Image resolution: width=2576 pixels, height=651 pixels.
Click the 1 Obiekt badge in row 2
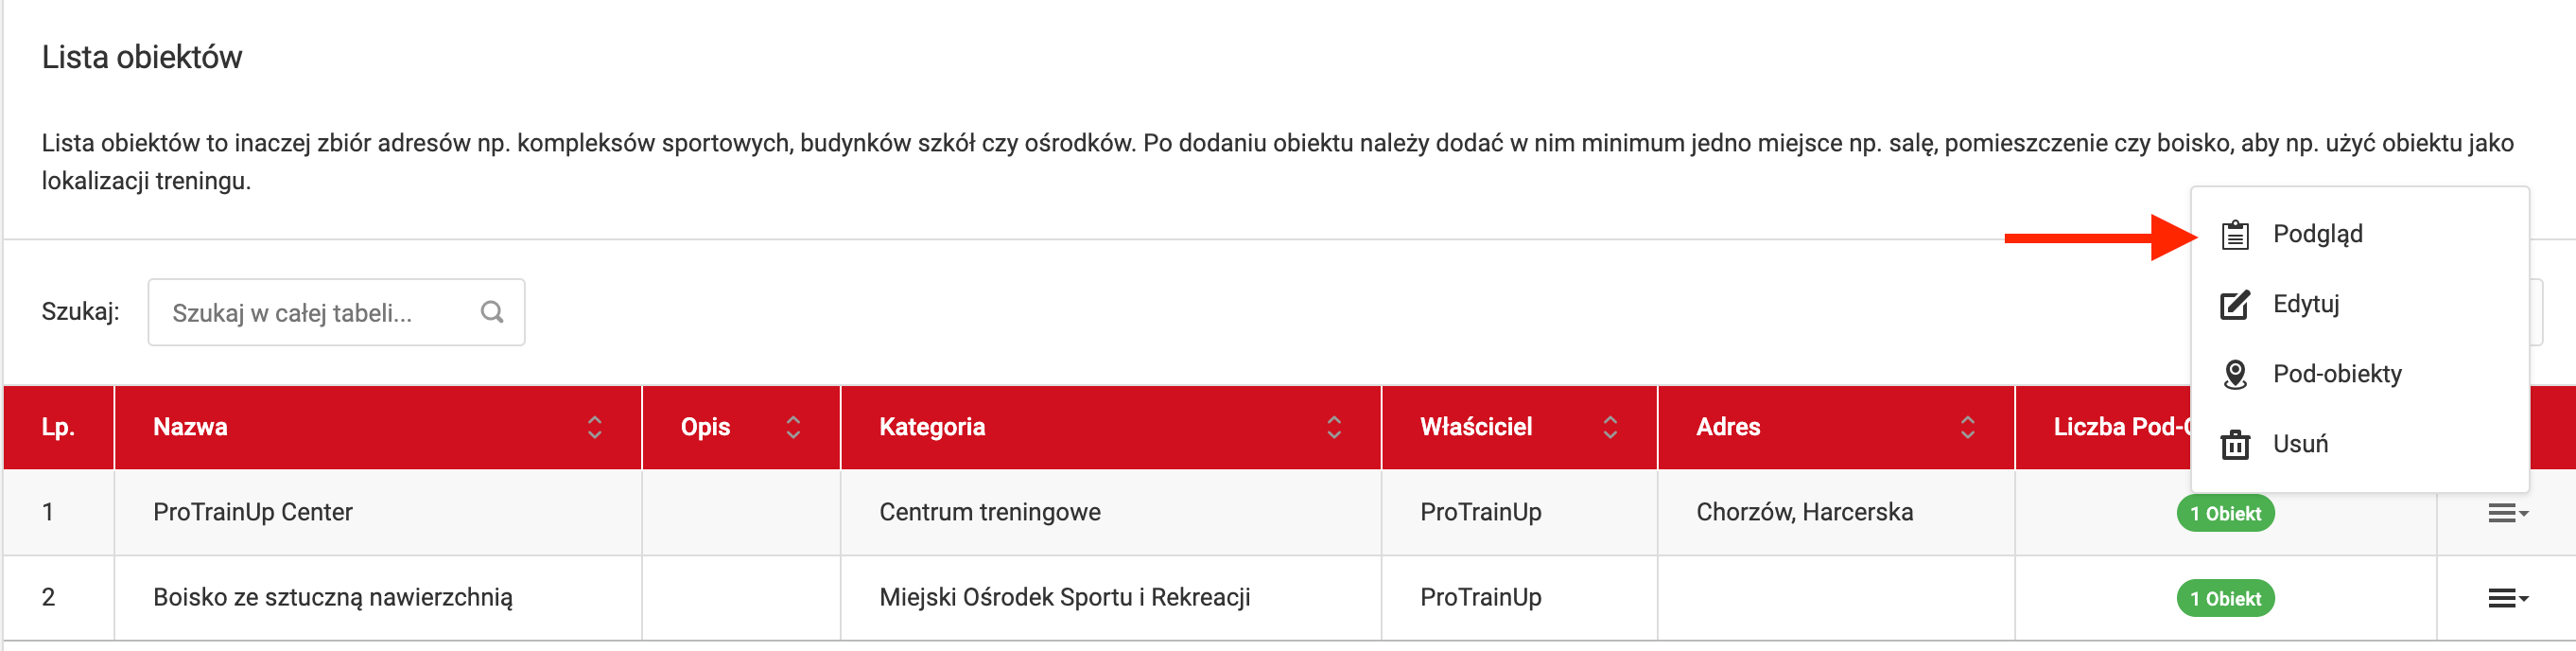click(2225, 598)
